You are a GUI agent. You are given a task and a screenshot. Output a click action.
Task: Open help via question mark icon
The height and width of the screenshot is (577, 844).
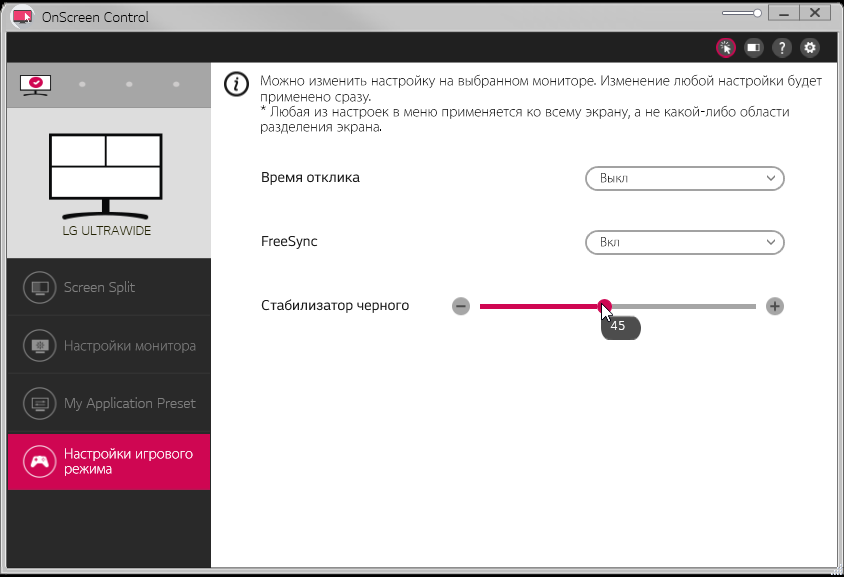pyautogui.click(x=782, y=48)
